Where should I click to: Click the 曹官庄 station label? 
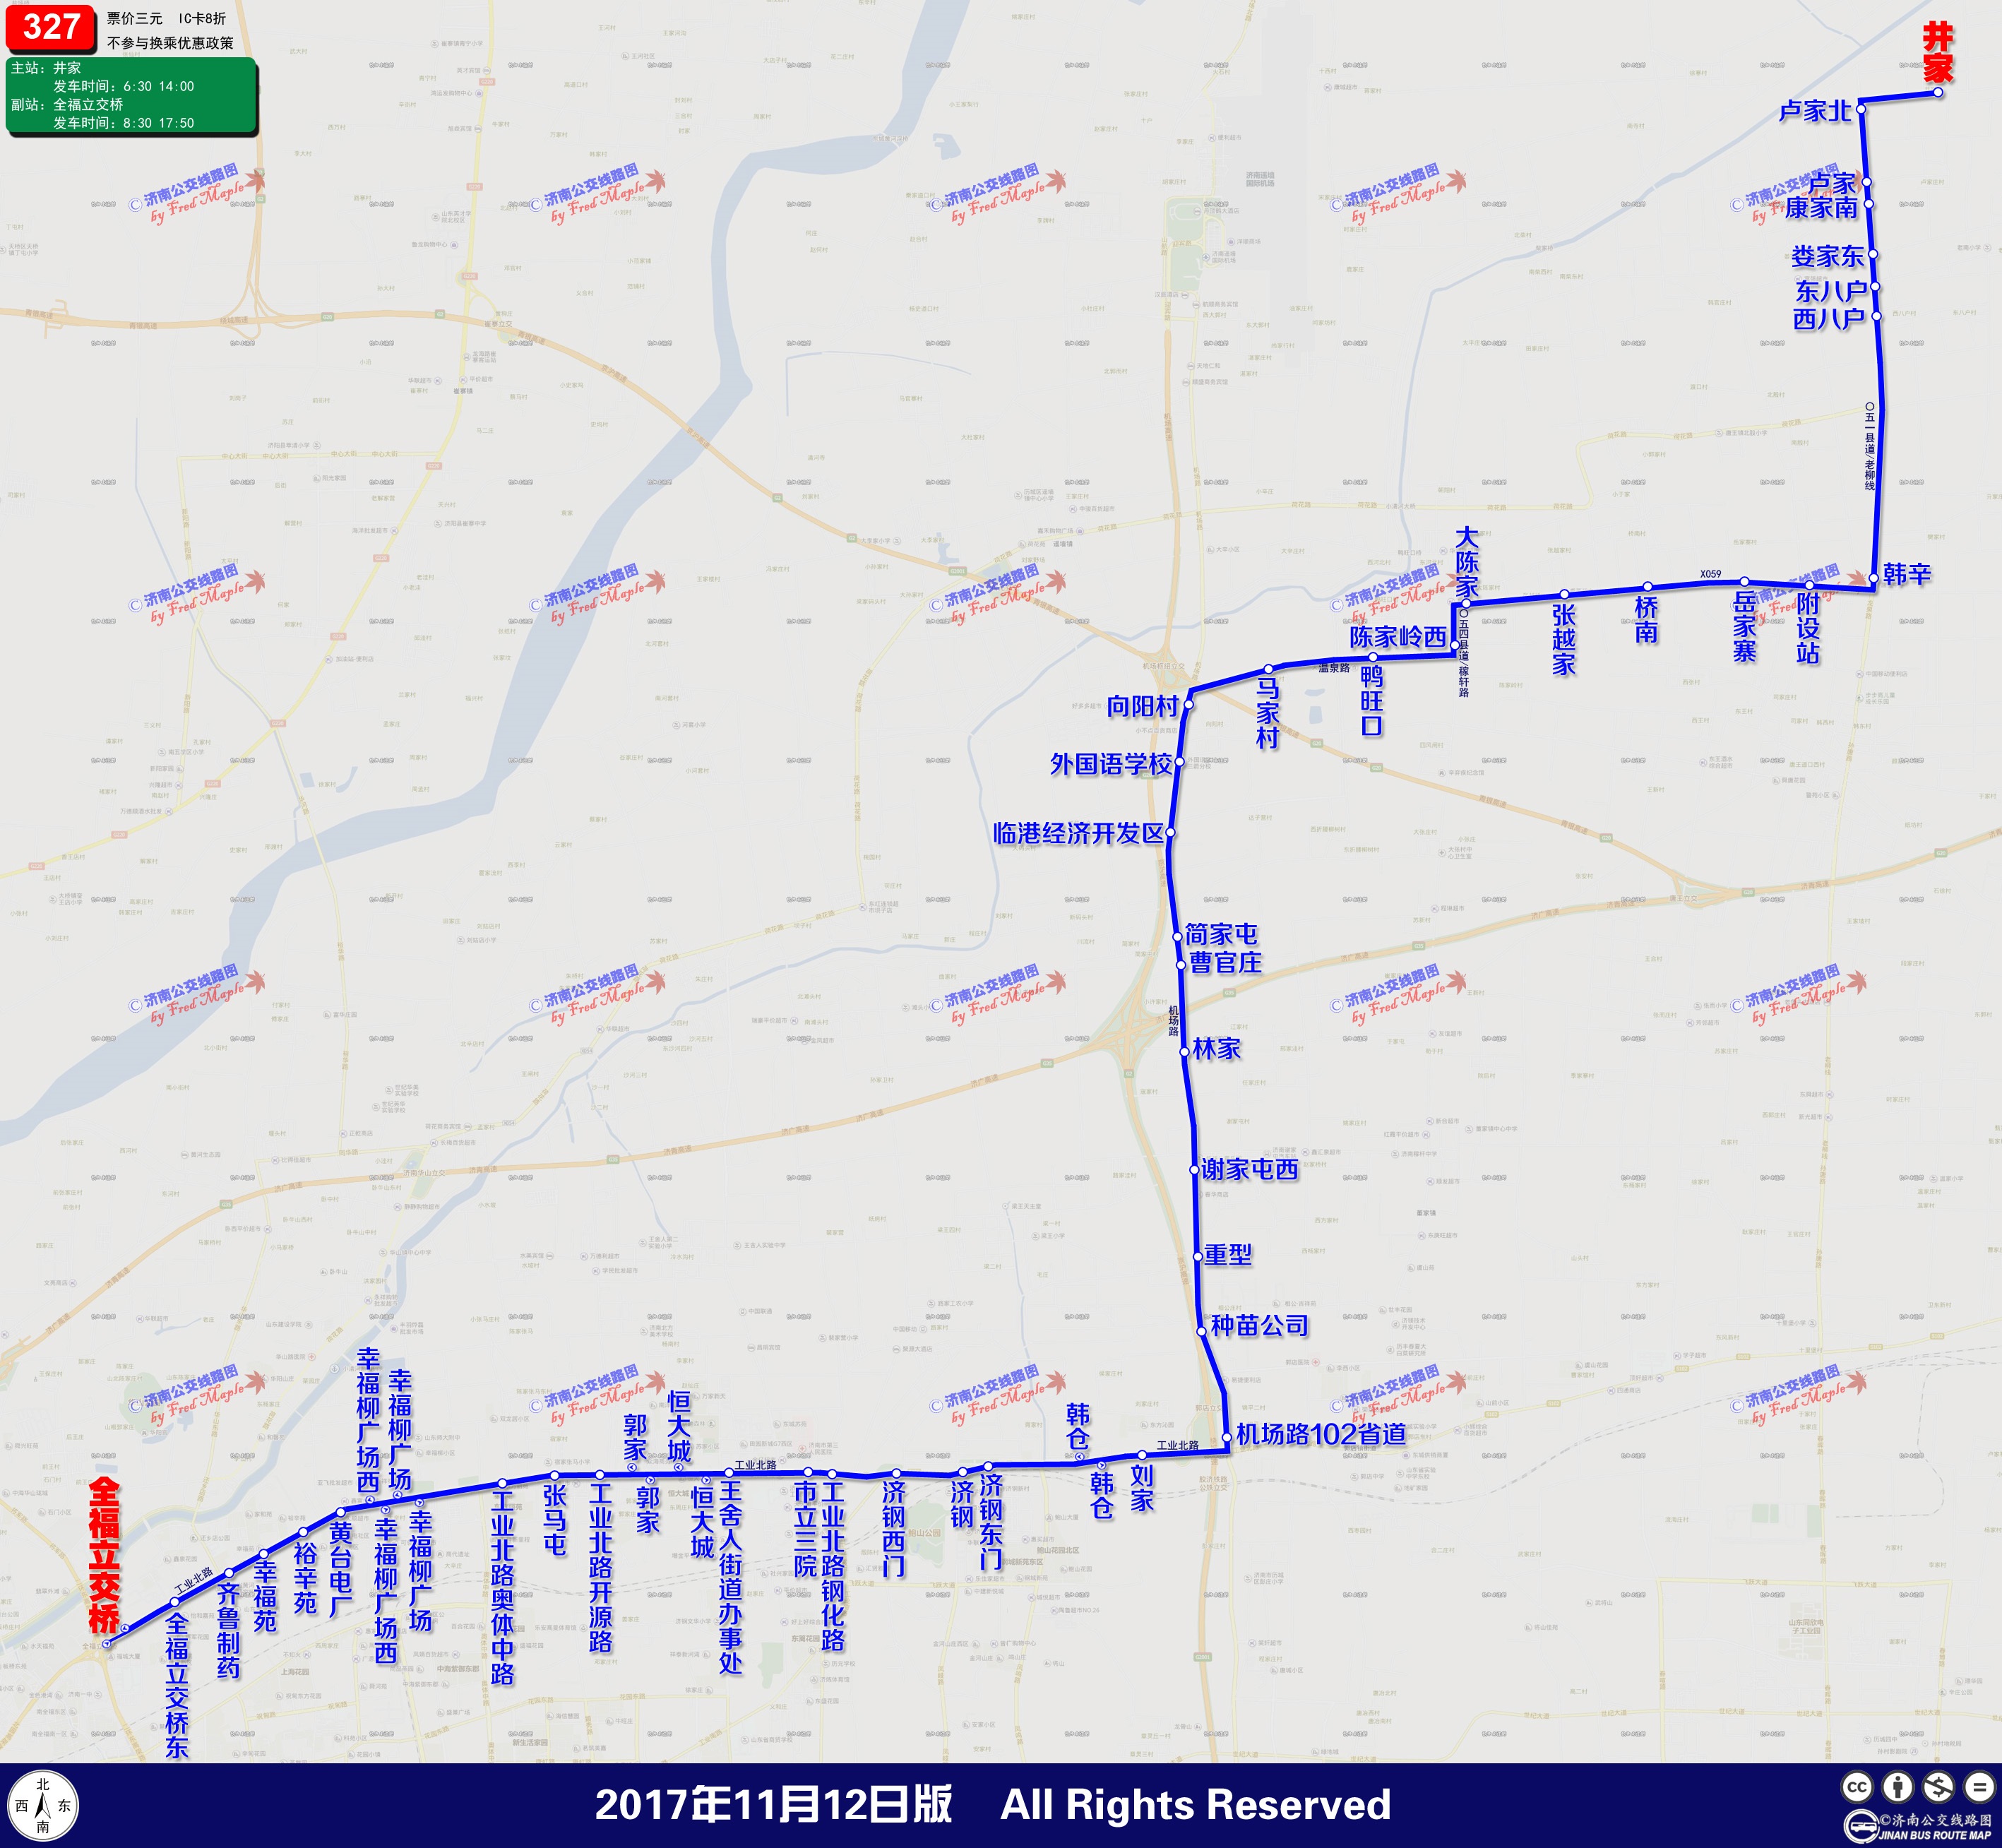[x=1225, y=962]
